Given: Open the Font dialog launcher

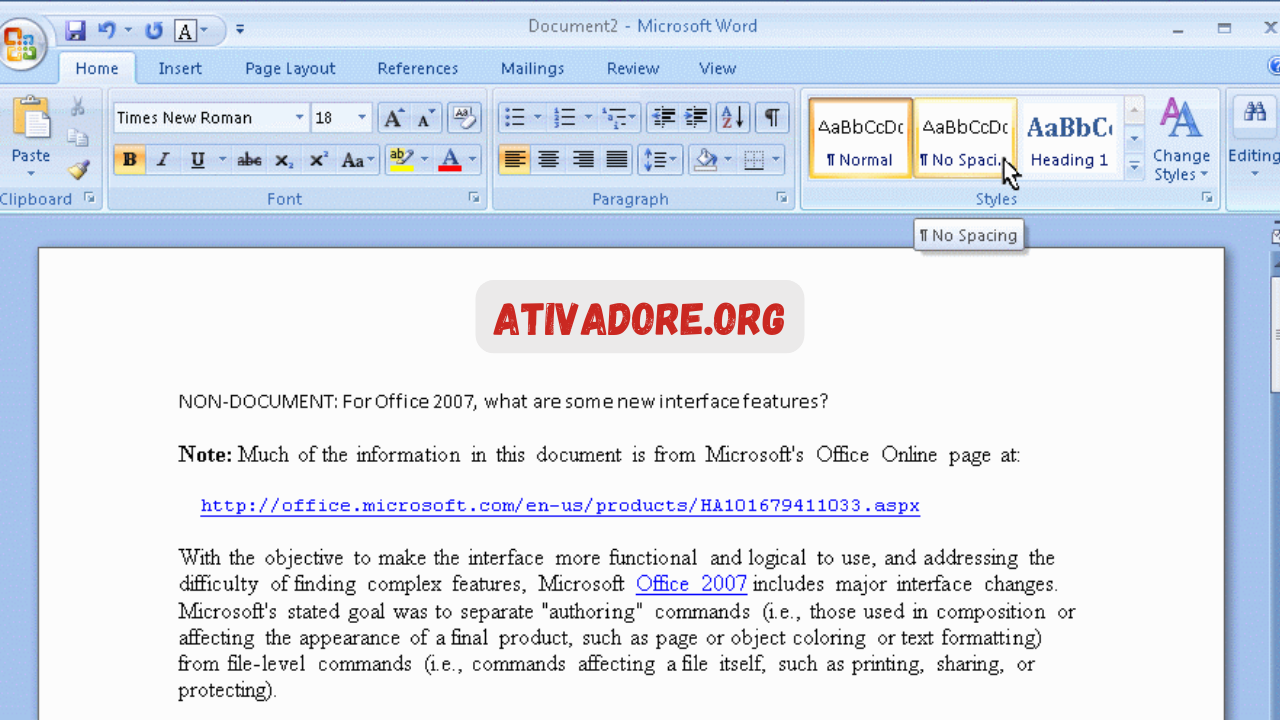Looking at the screenshot, I should click(x=474, y=199).
